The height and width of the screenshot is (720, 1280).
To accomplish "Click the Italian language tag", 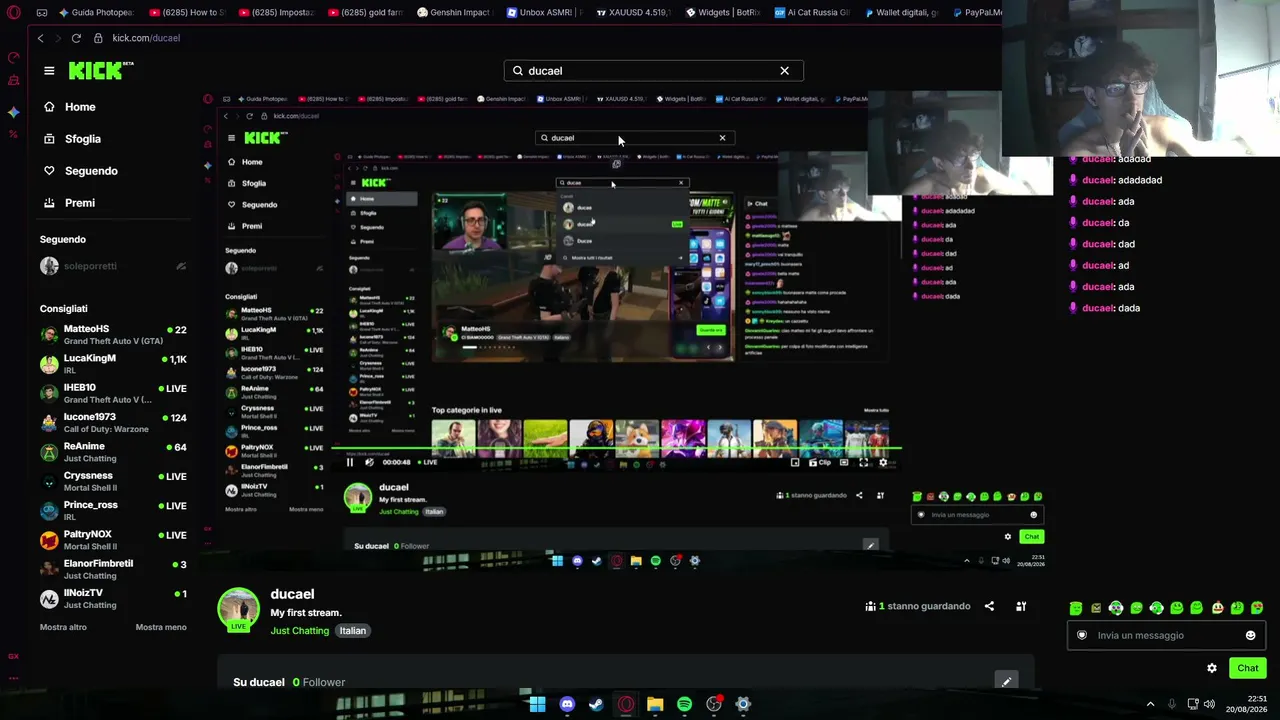I will click(x=352, y=631).
